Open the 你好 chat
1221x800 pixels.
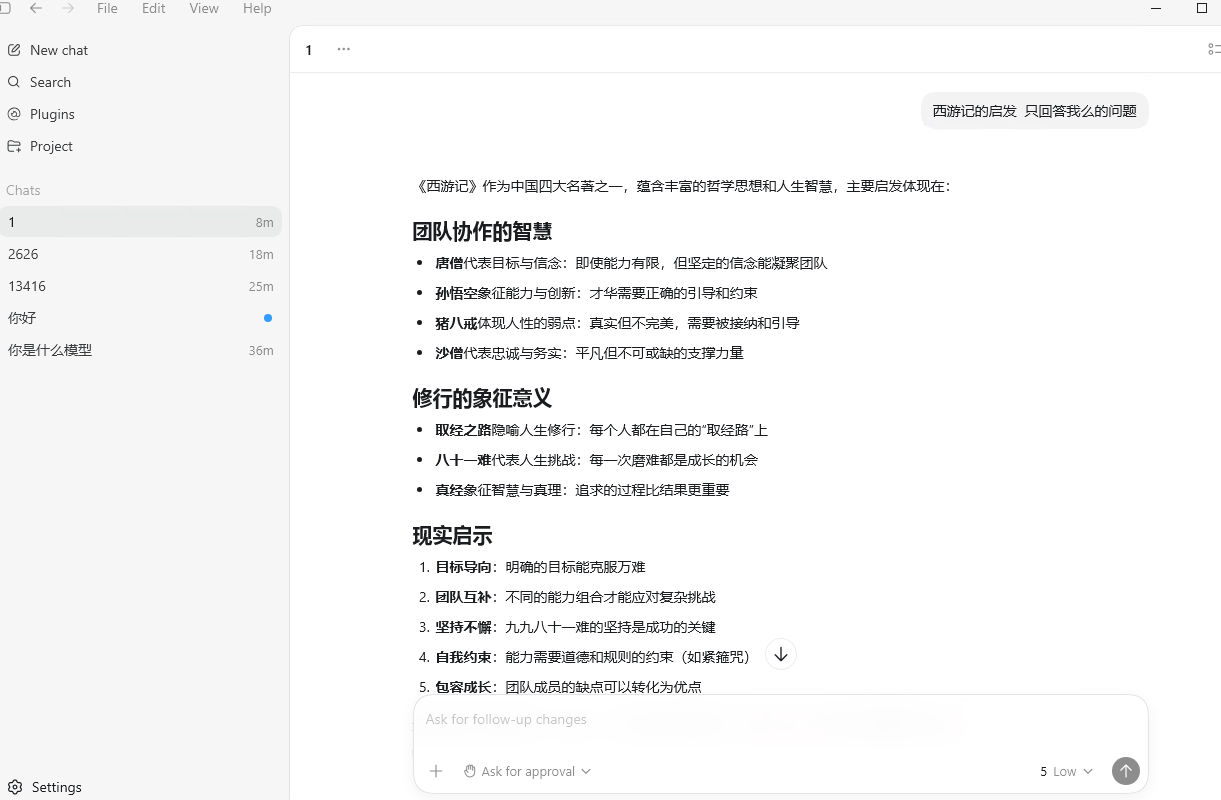coord(141,318)
